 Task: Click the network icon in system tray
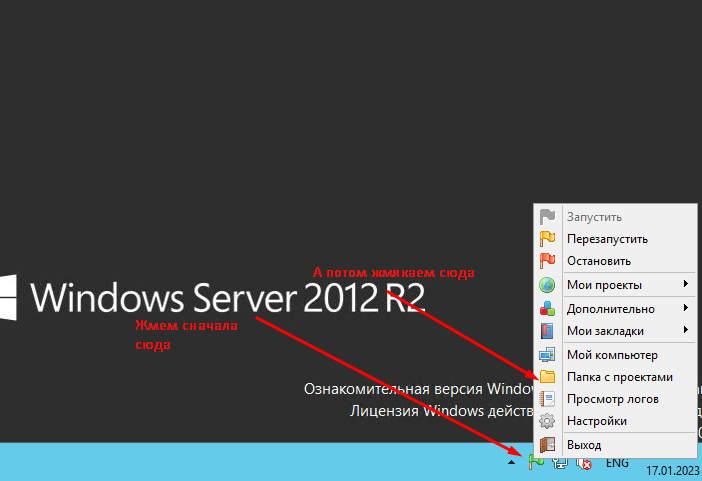pyautogui.click(x=560, y=463)
